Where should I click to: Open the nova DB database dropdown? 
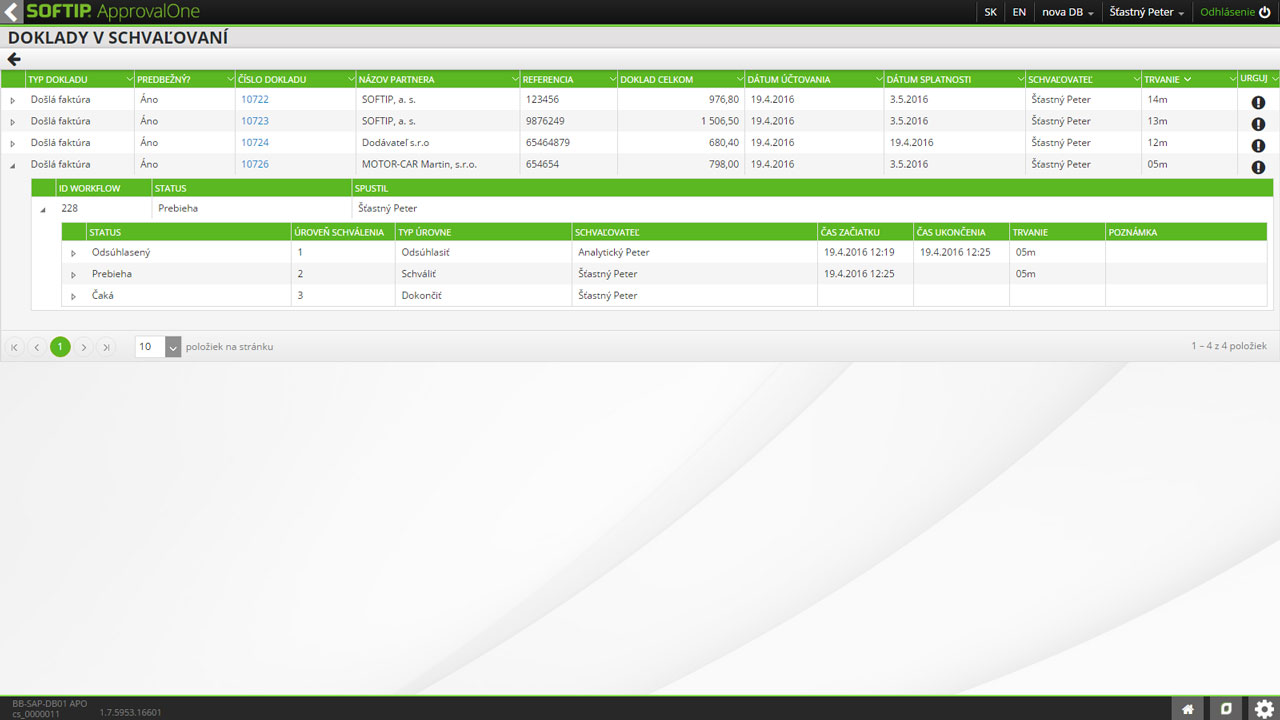[1067, 12]
